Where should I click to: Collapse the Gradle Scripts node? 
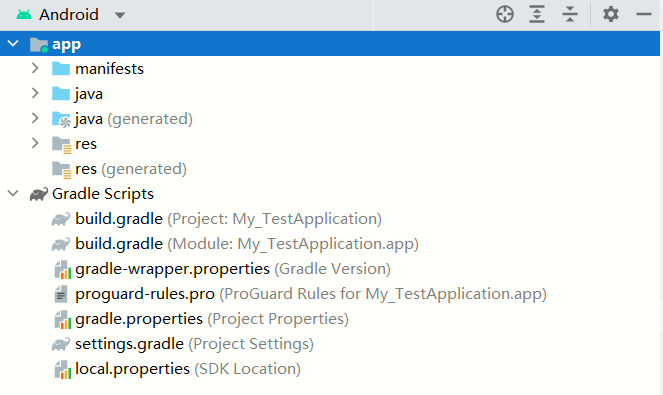13,193
